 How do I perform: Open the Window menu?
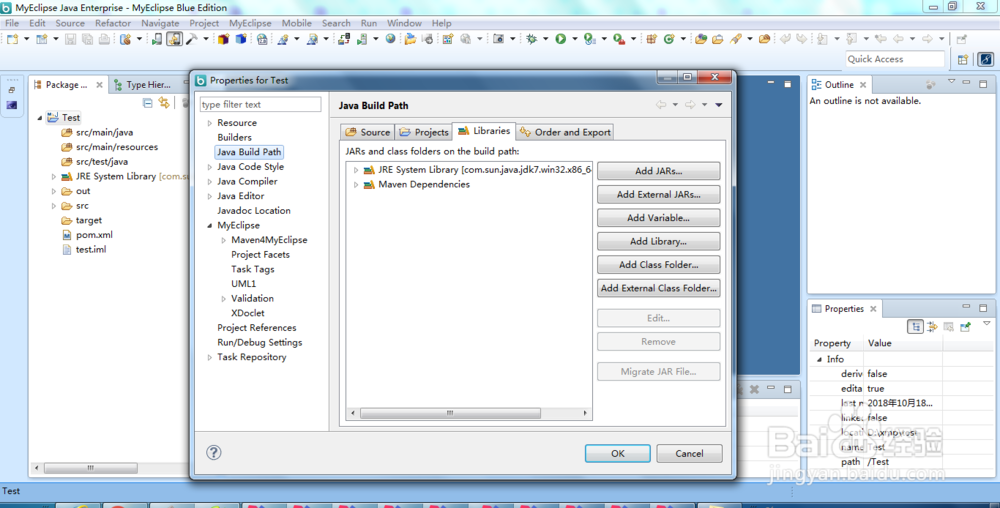tap(404, 23)
